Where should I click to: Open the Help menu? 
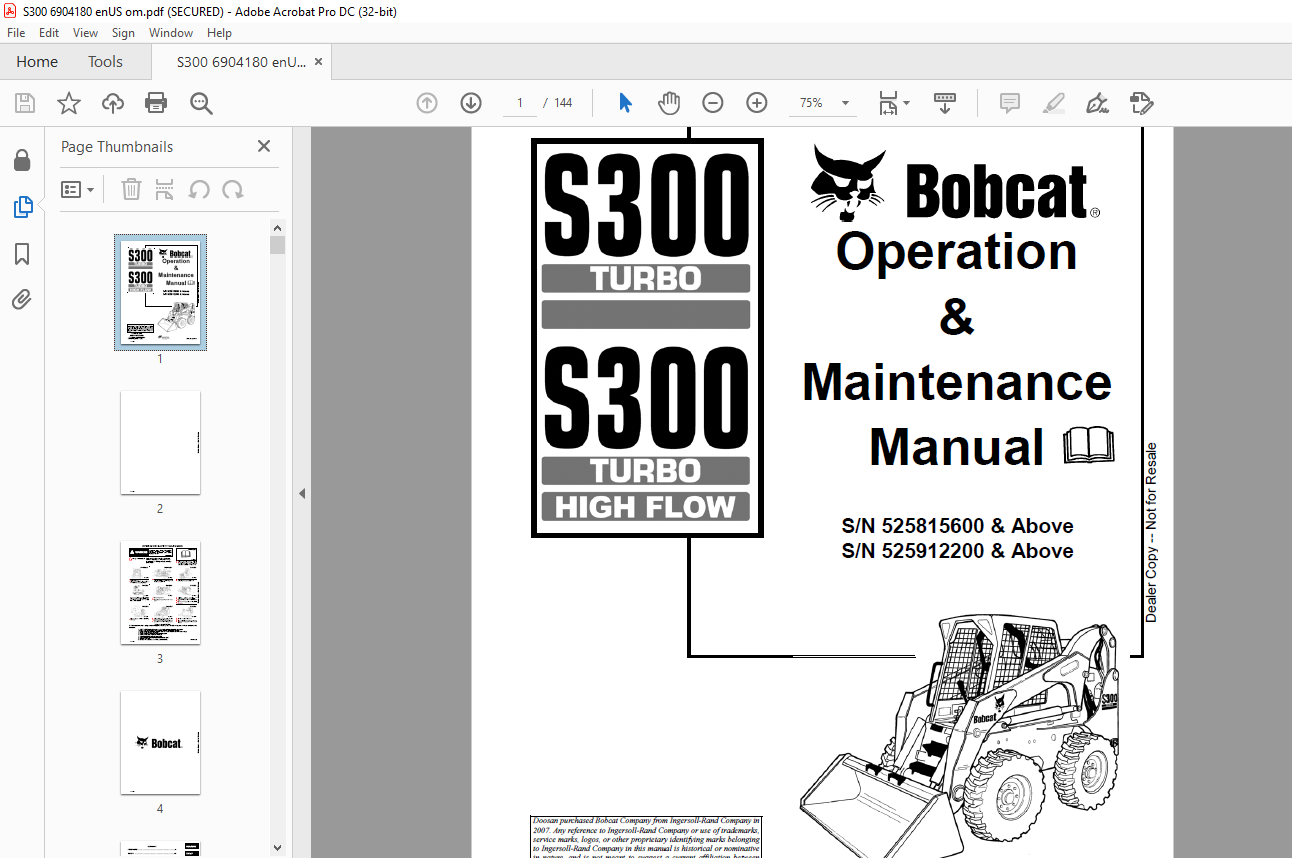[x=219, y=33]
